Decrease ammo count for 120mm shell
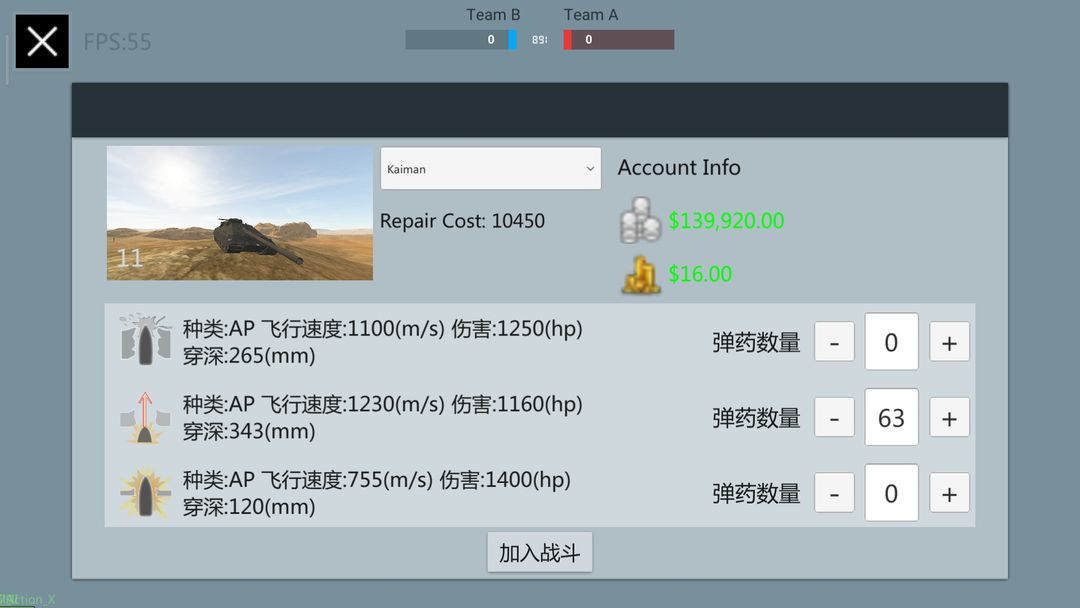This screenshot has width=1080, height=608. pos(834,493)
